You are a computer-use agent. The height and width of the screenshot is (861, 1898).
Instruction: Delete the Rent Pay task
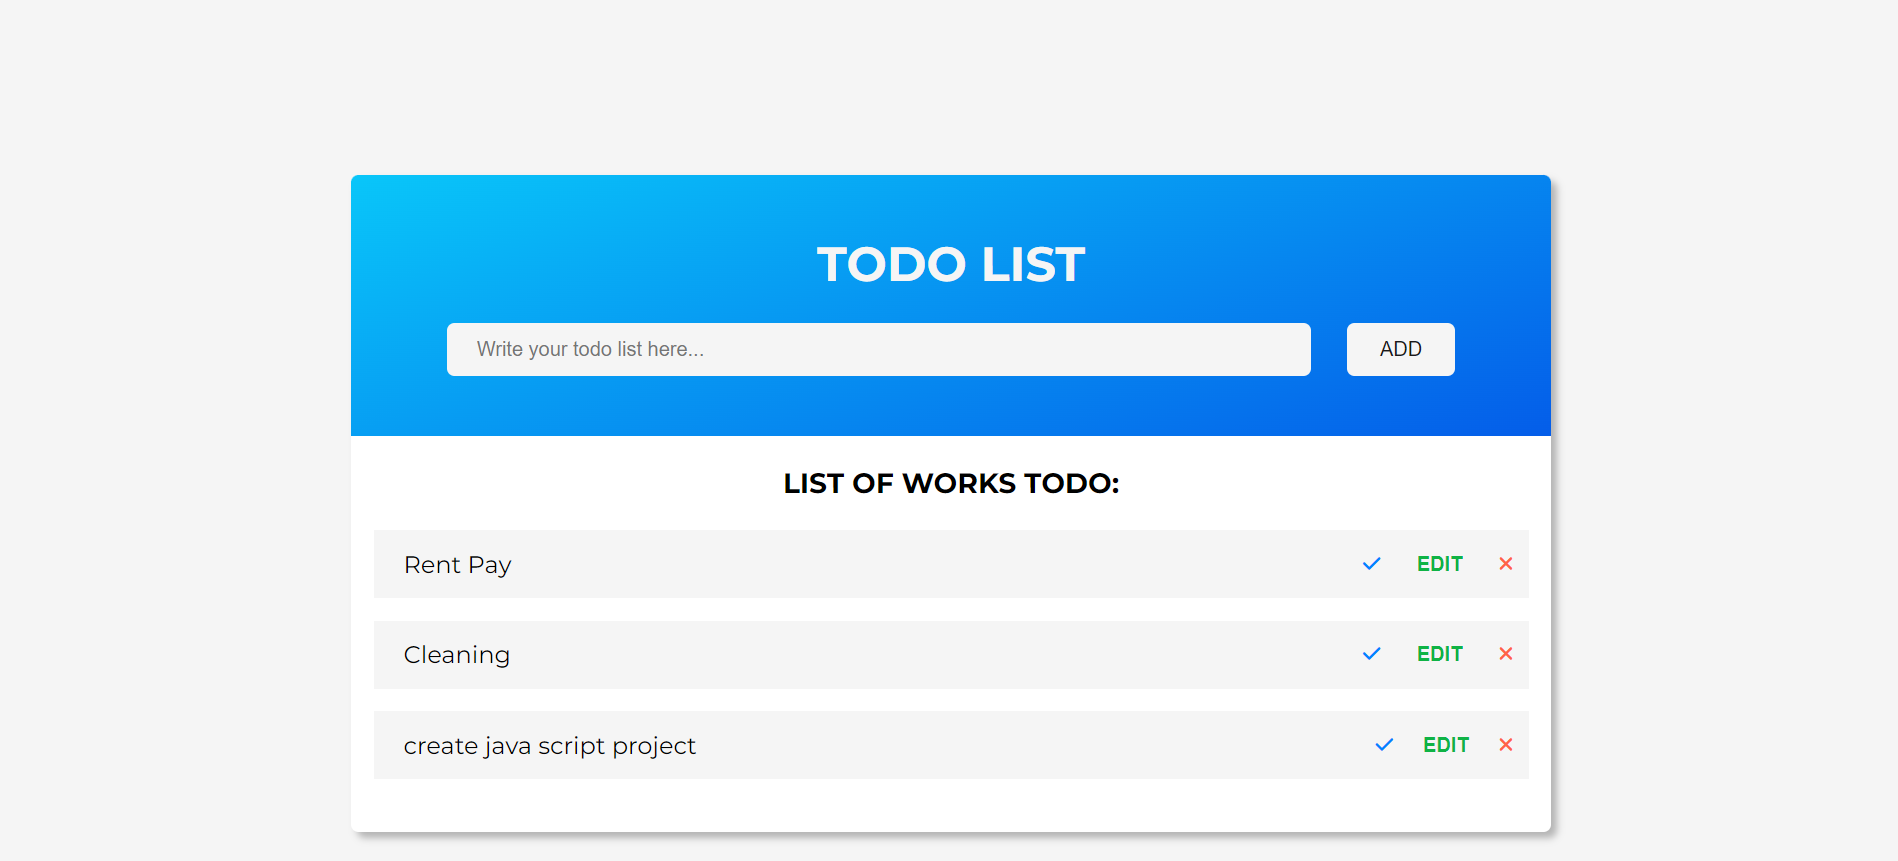pos(1505,564)
